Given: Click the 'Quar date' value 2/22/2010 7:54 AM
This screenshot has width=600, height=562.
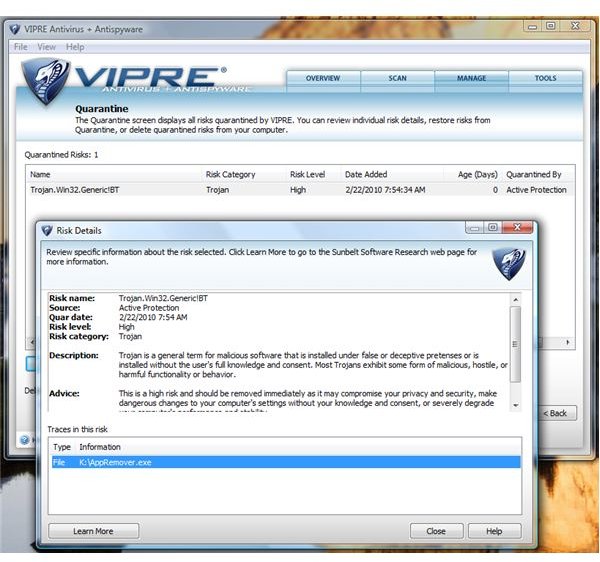Looking at the screenshot, I should click(x=153, y=317).
